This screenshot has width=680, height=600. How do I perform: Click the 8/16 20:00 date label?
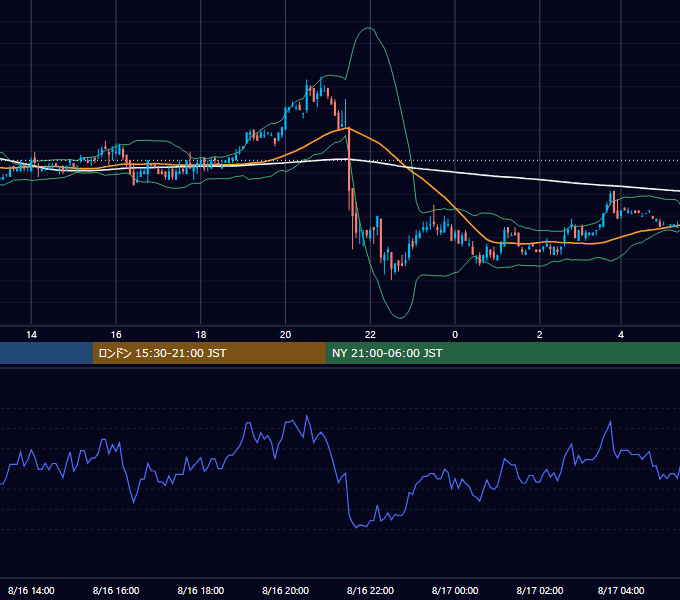click(285, 590)
